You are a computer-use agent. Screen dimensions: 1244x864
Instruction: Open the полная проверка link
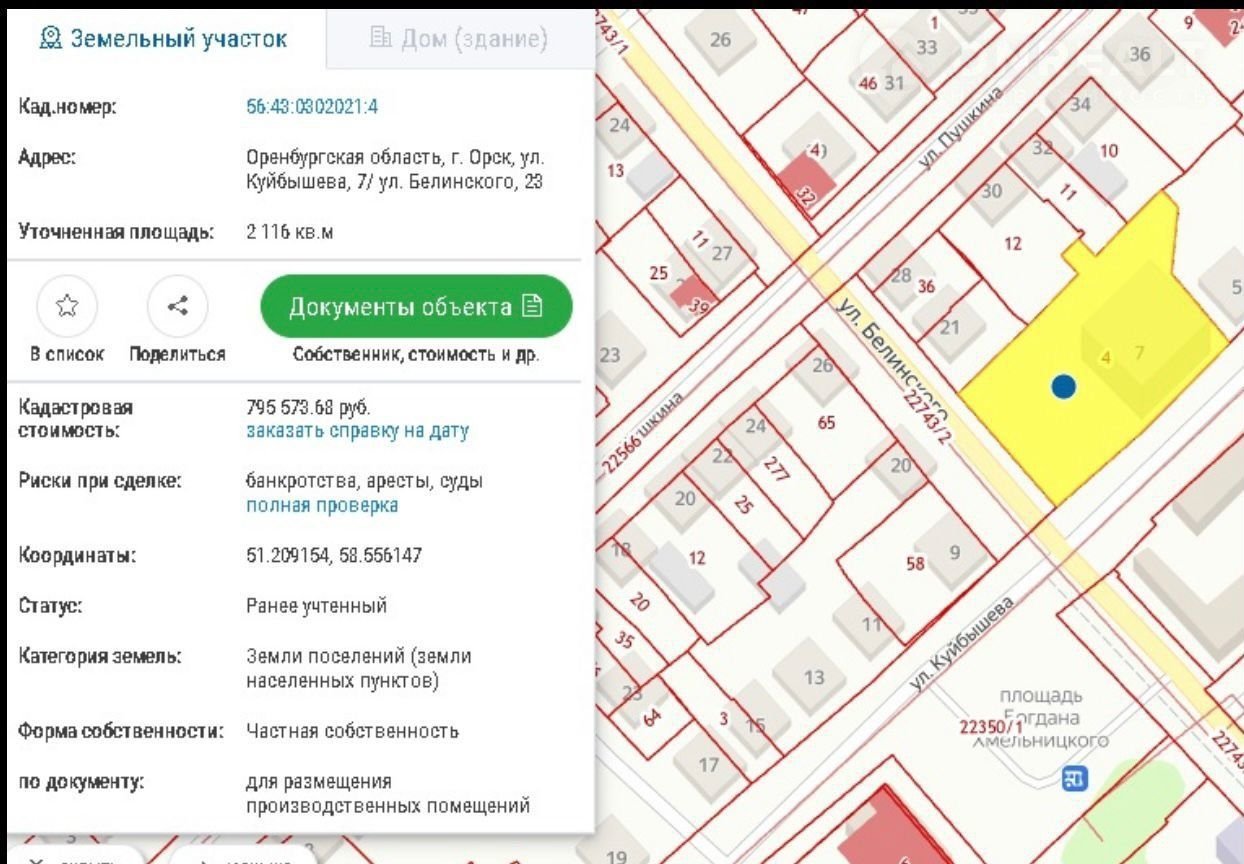point(321,506)
